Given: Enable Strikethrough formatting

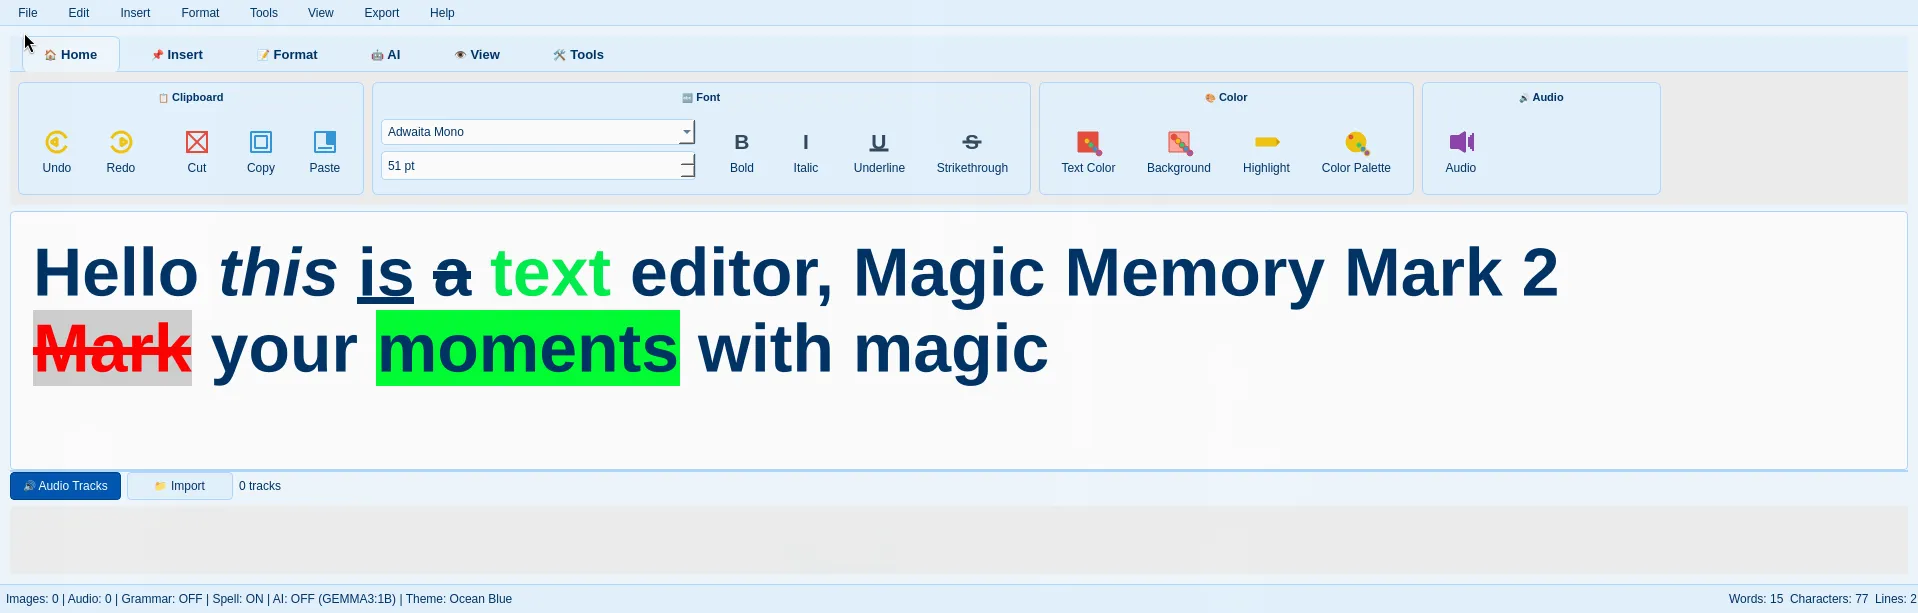Looking at the screenshot, I should click(x=972, y=143).
